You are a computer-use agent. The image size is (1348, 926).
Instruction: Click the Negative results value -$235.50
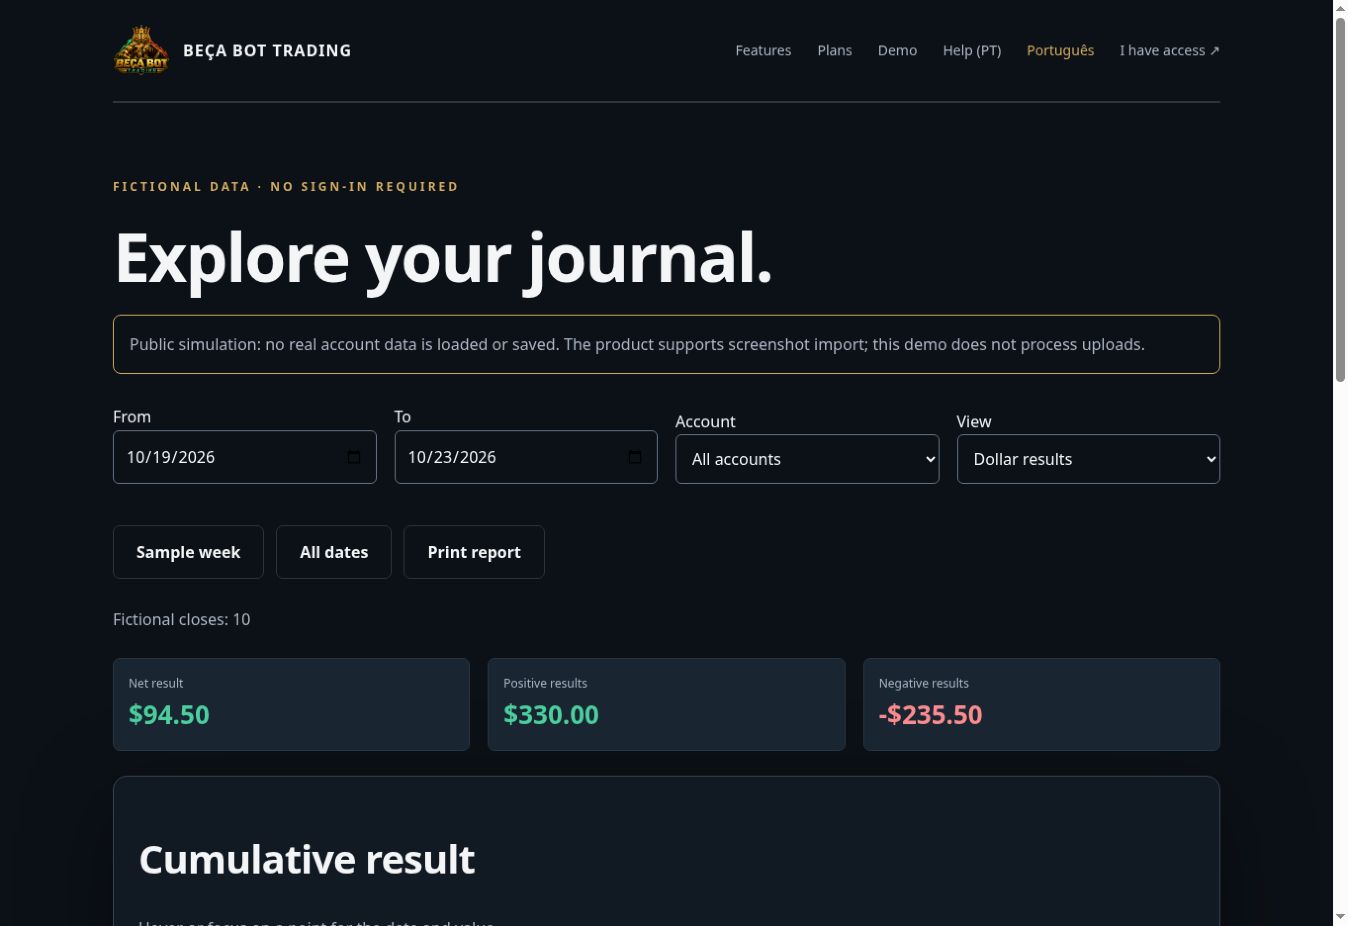930,714
